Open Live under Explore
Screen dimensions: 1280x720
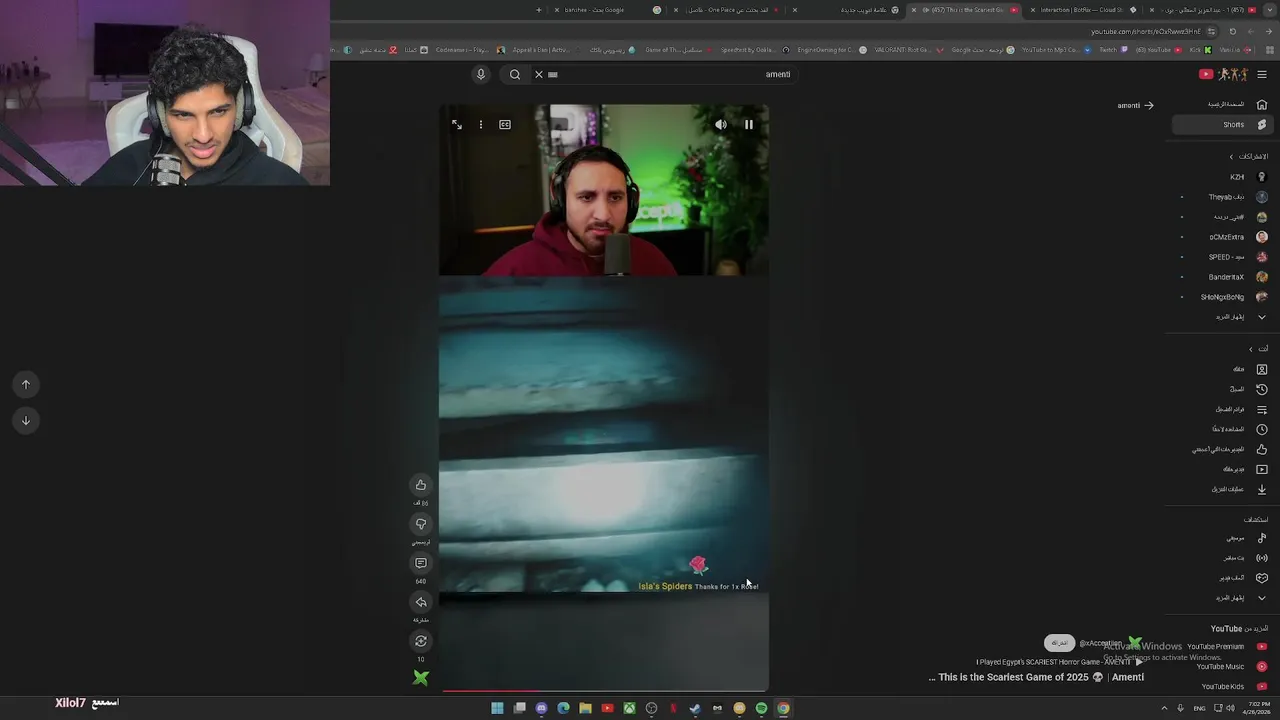coord(1222,558)
